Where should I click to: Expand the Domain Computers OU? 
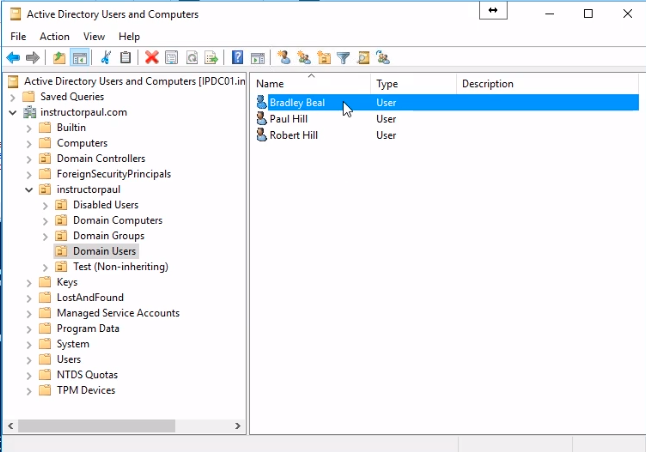point(45,221)
